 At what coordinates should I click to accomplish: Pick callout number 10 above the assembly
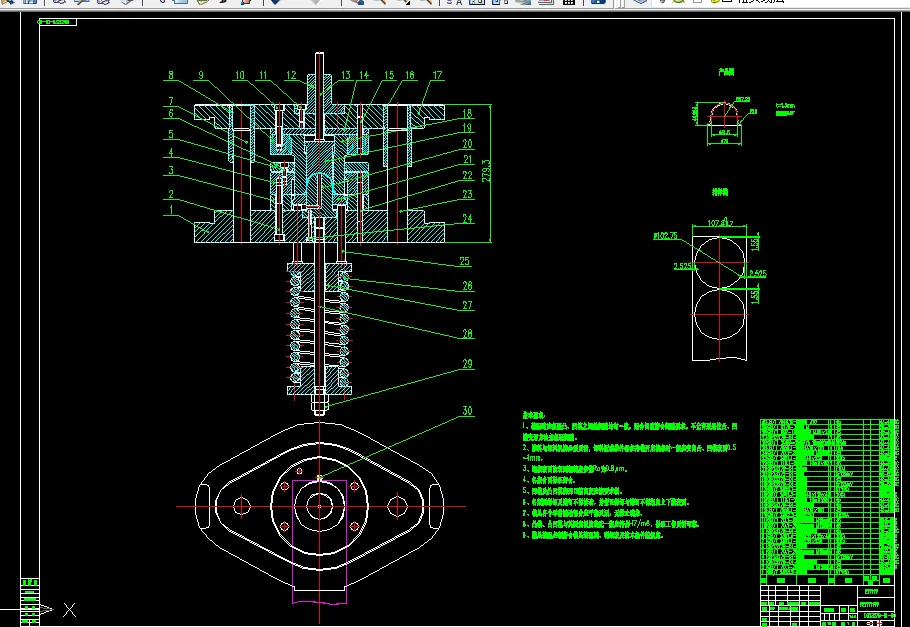pos(239,75)
